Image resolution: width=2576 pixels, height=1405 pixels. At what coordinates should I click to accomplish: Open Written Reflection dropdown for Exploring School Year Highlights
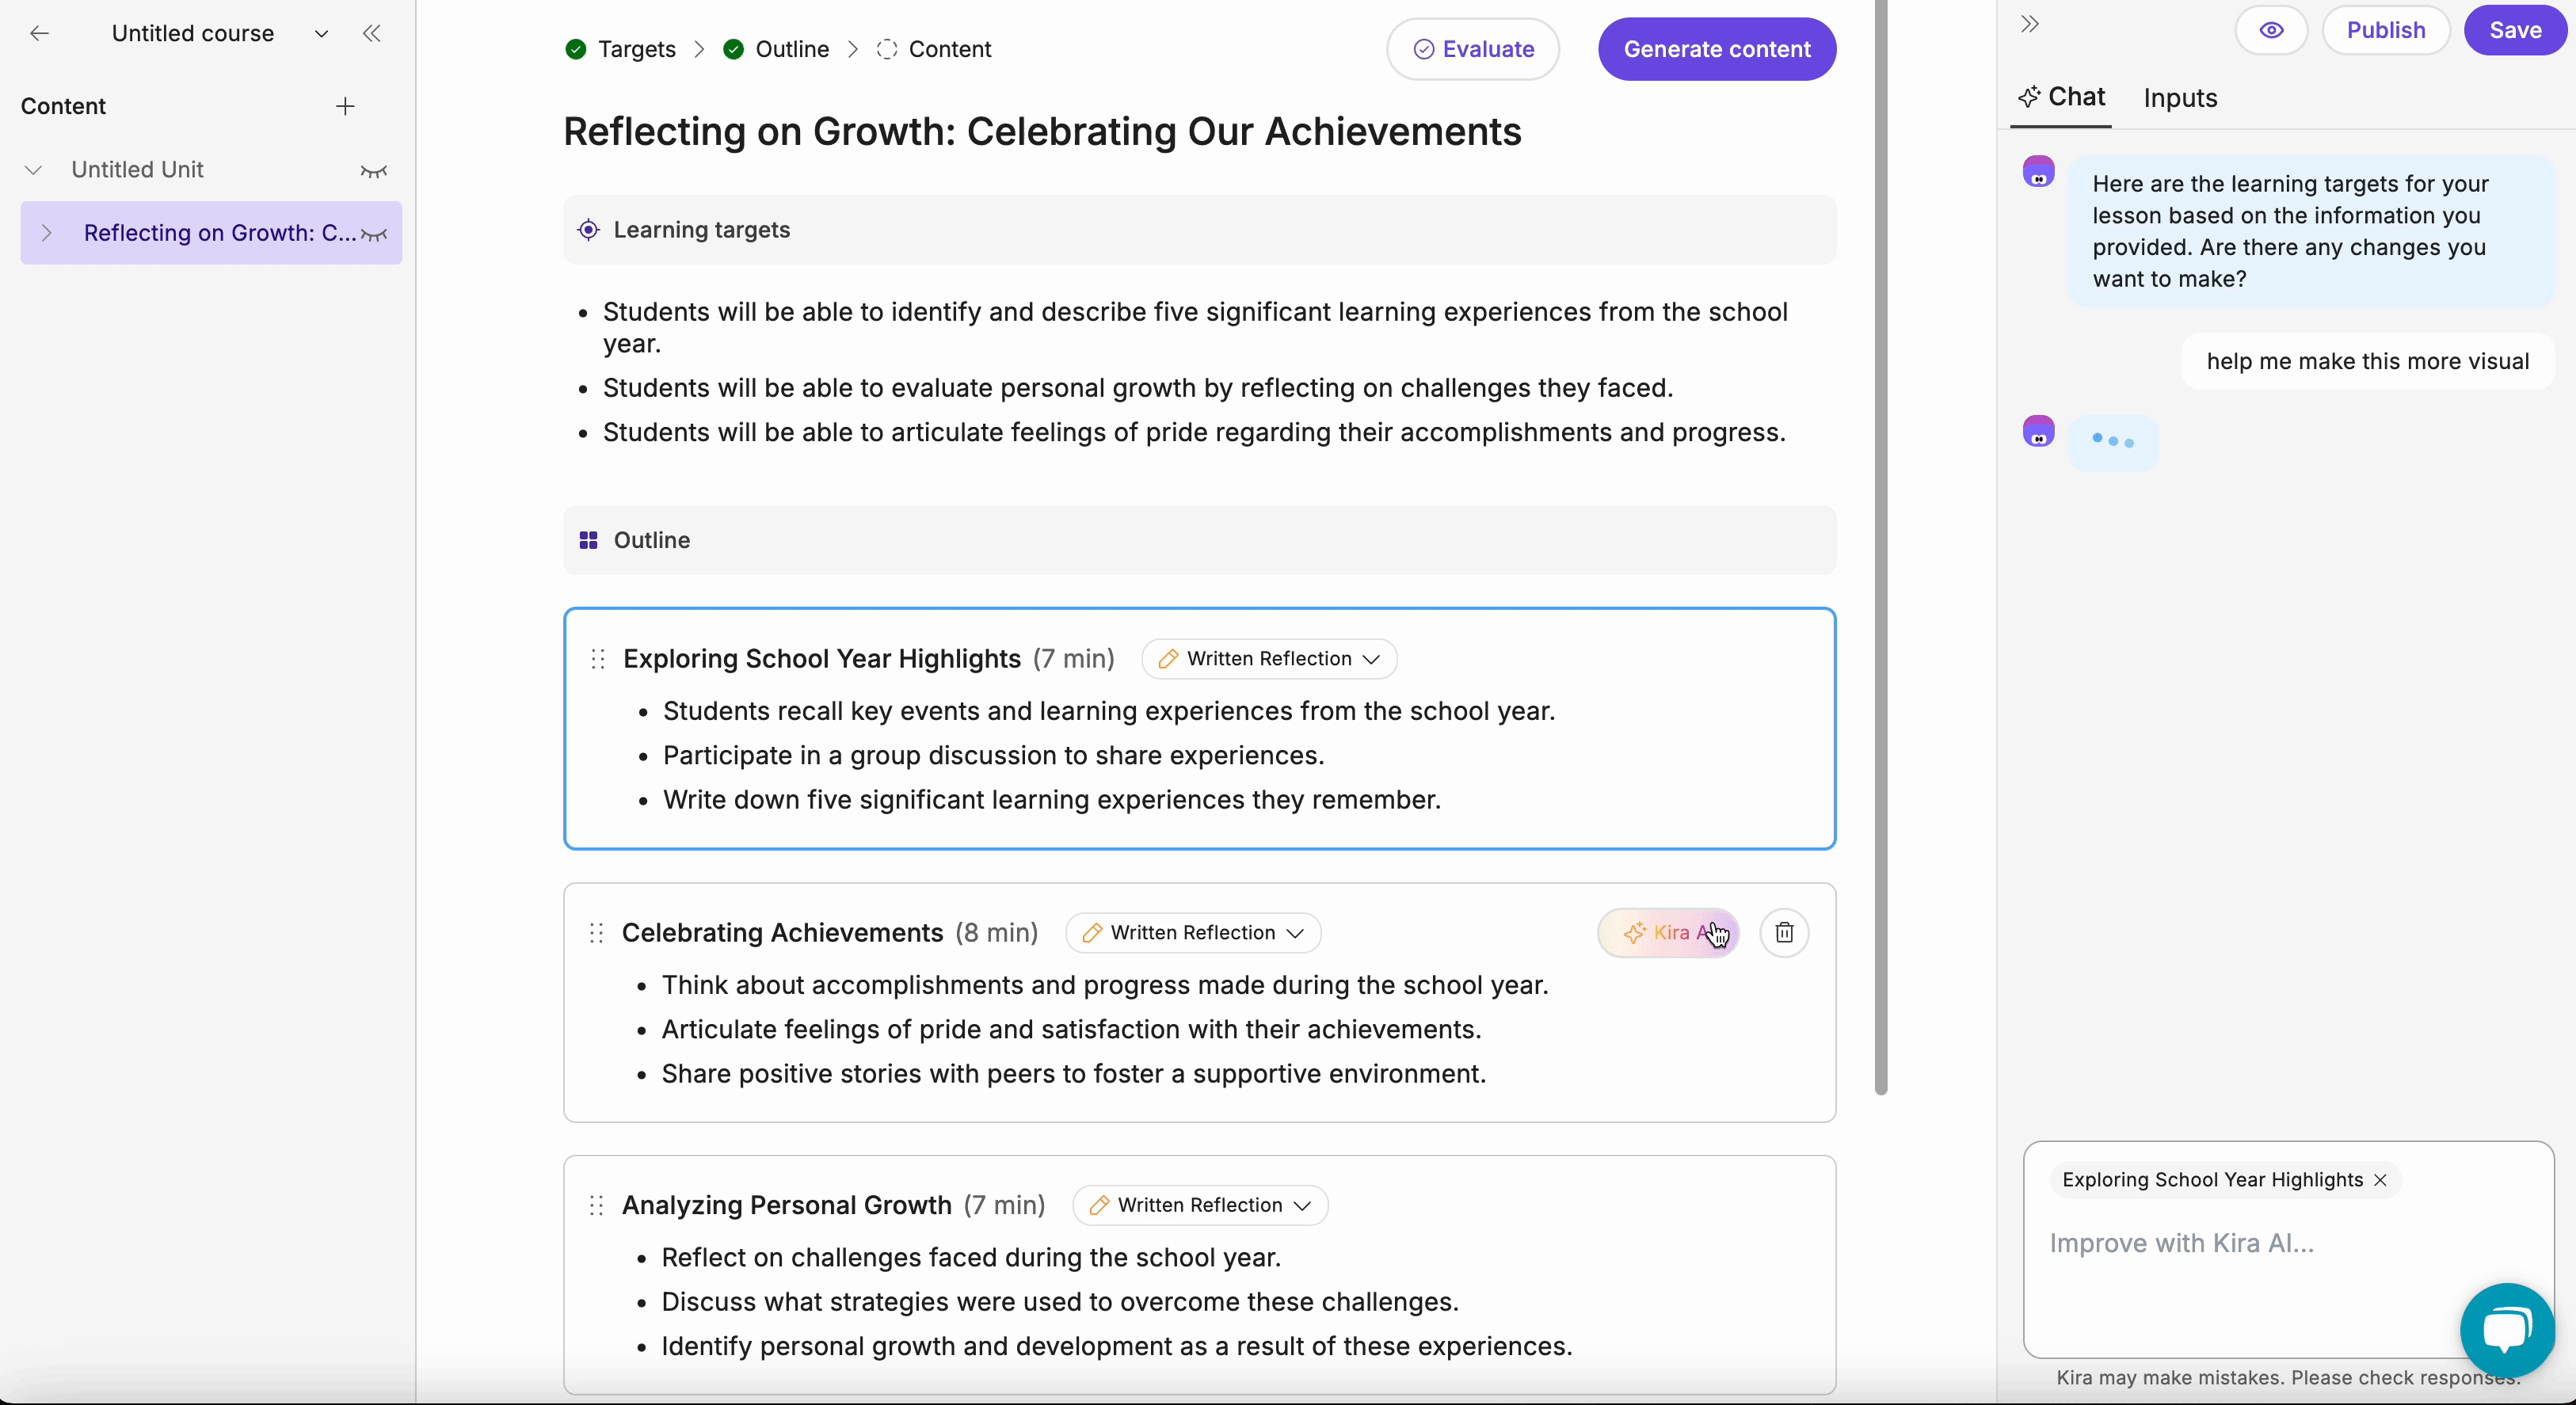[x=1269, y=659]
